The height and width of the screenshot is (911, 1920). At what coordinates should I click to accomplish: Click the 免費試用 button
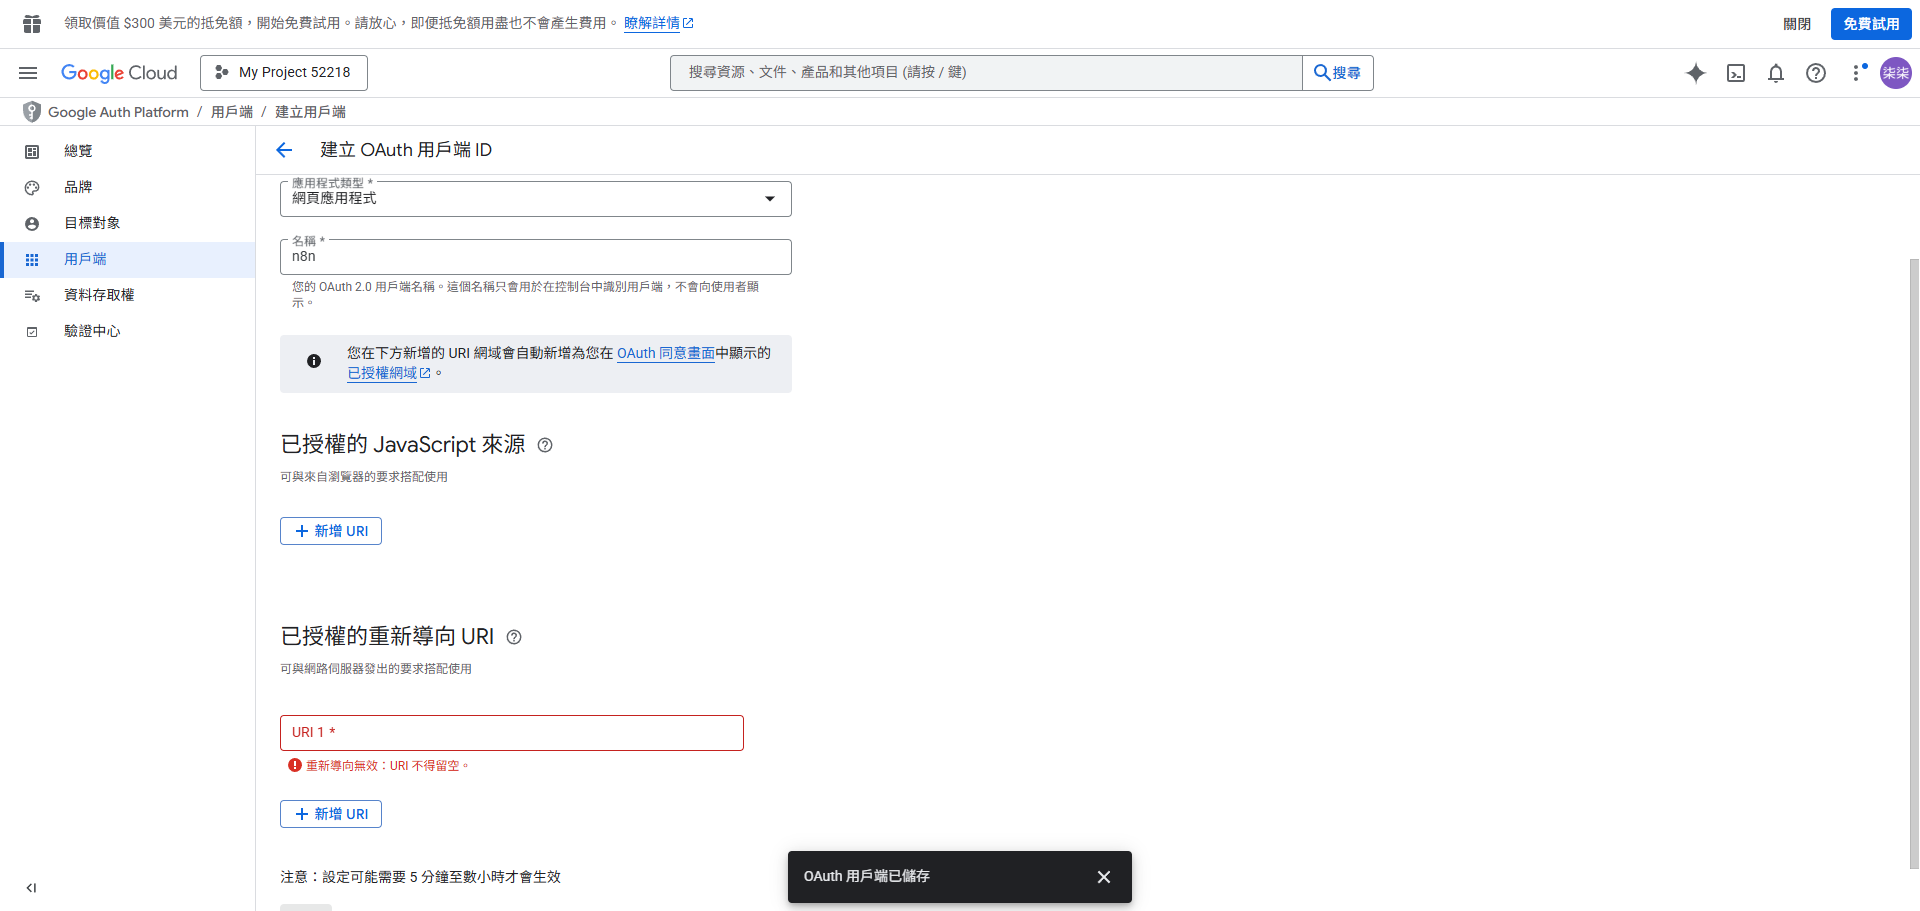(x=1870, y=23)
